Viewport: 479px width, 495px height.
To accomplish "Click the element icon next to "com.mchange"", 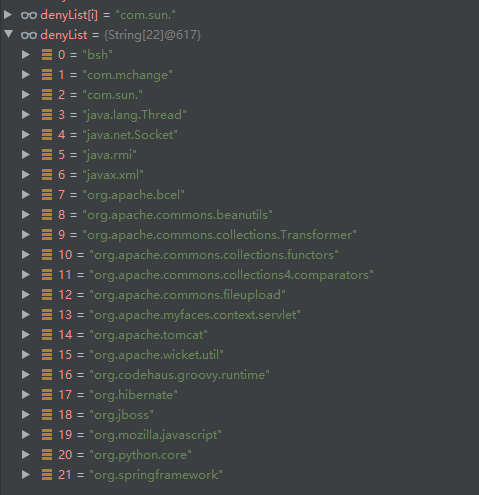I will [47, 75].
